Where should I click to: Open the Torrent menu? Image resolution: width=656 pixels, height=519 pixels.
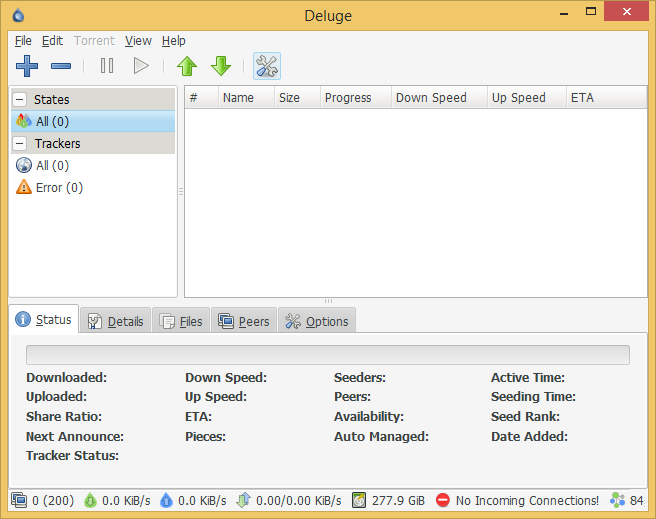94,41
